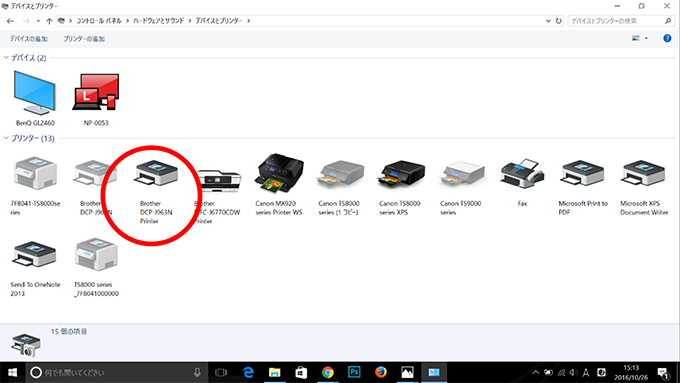Open Google Chrome from the taskbar
The height and width of the screenshot is (383, 680).
(327, 372)
